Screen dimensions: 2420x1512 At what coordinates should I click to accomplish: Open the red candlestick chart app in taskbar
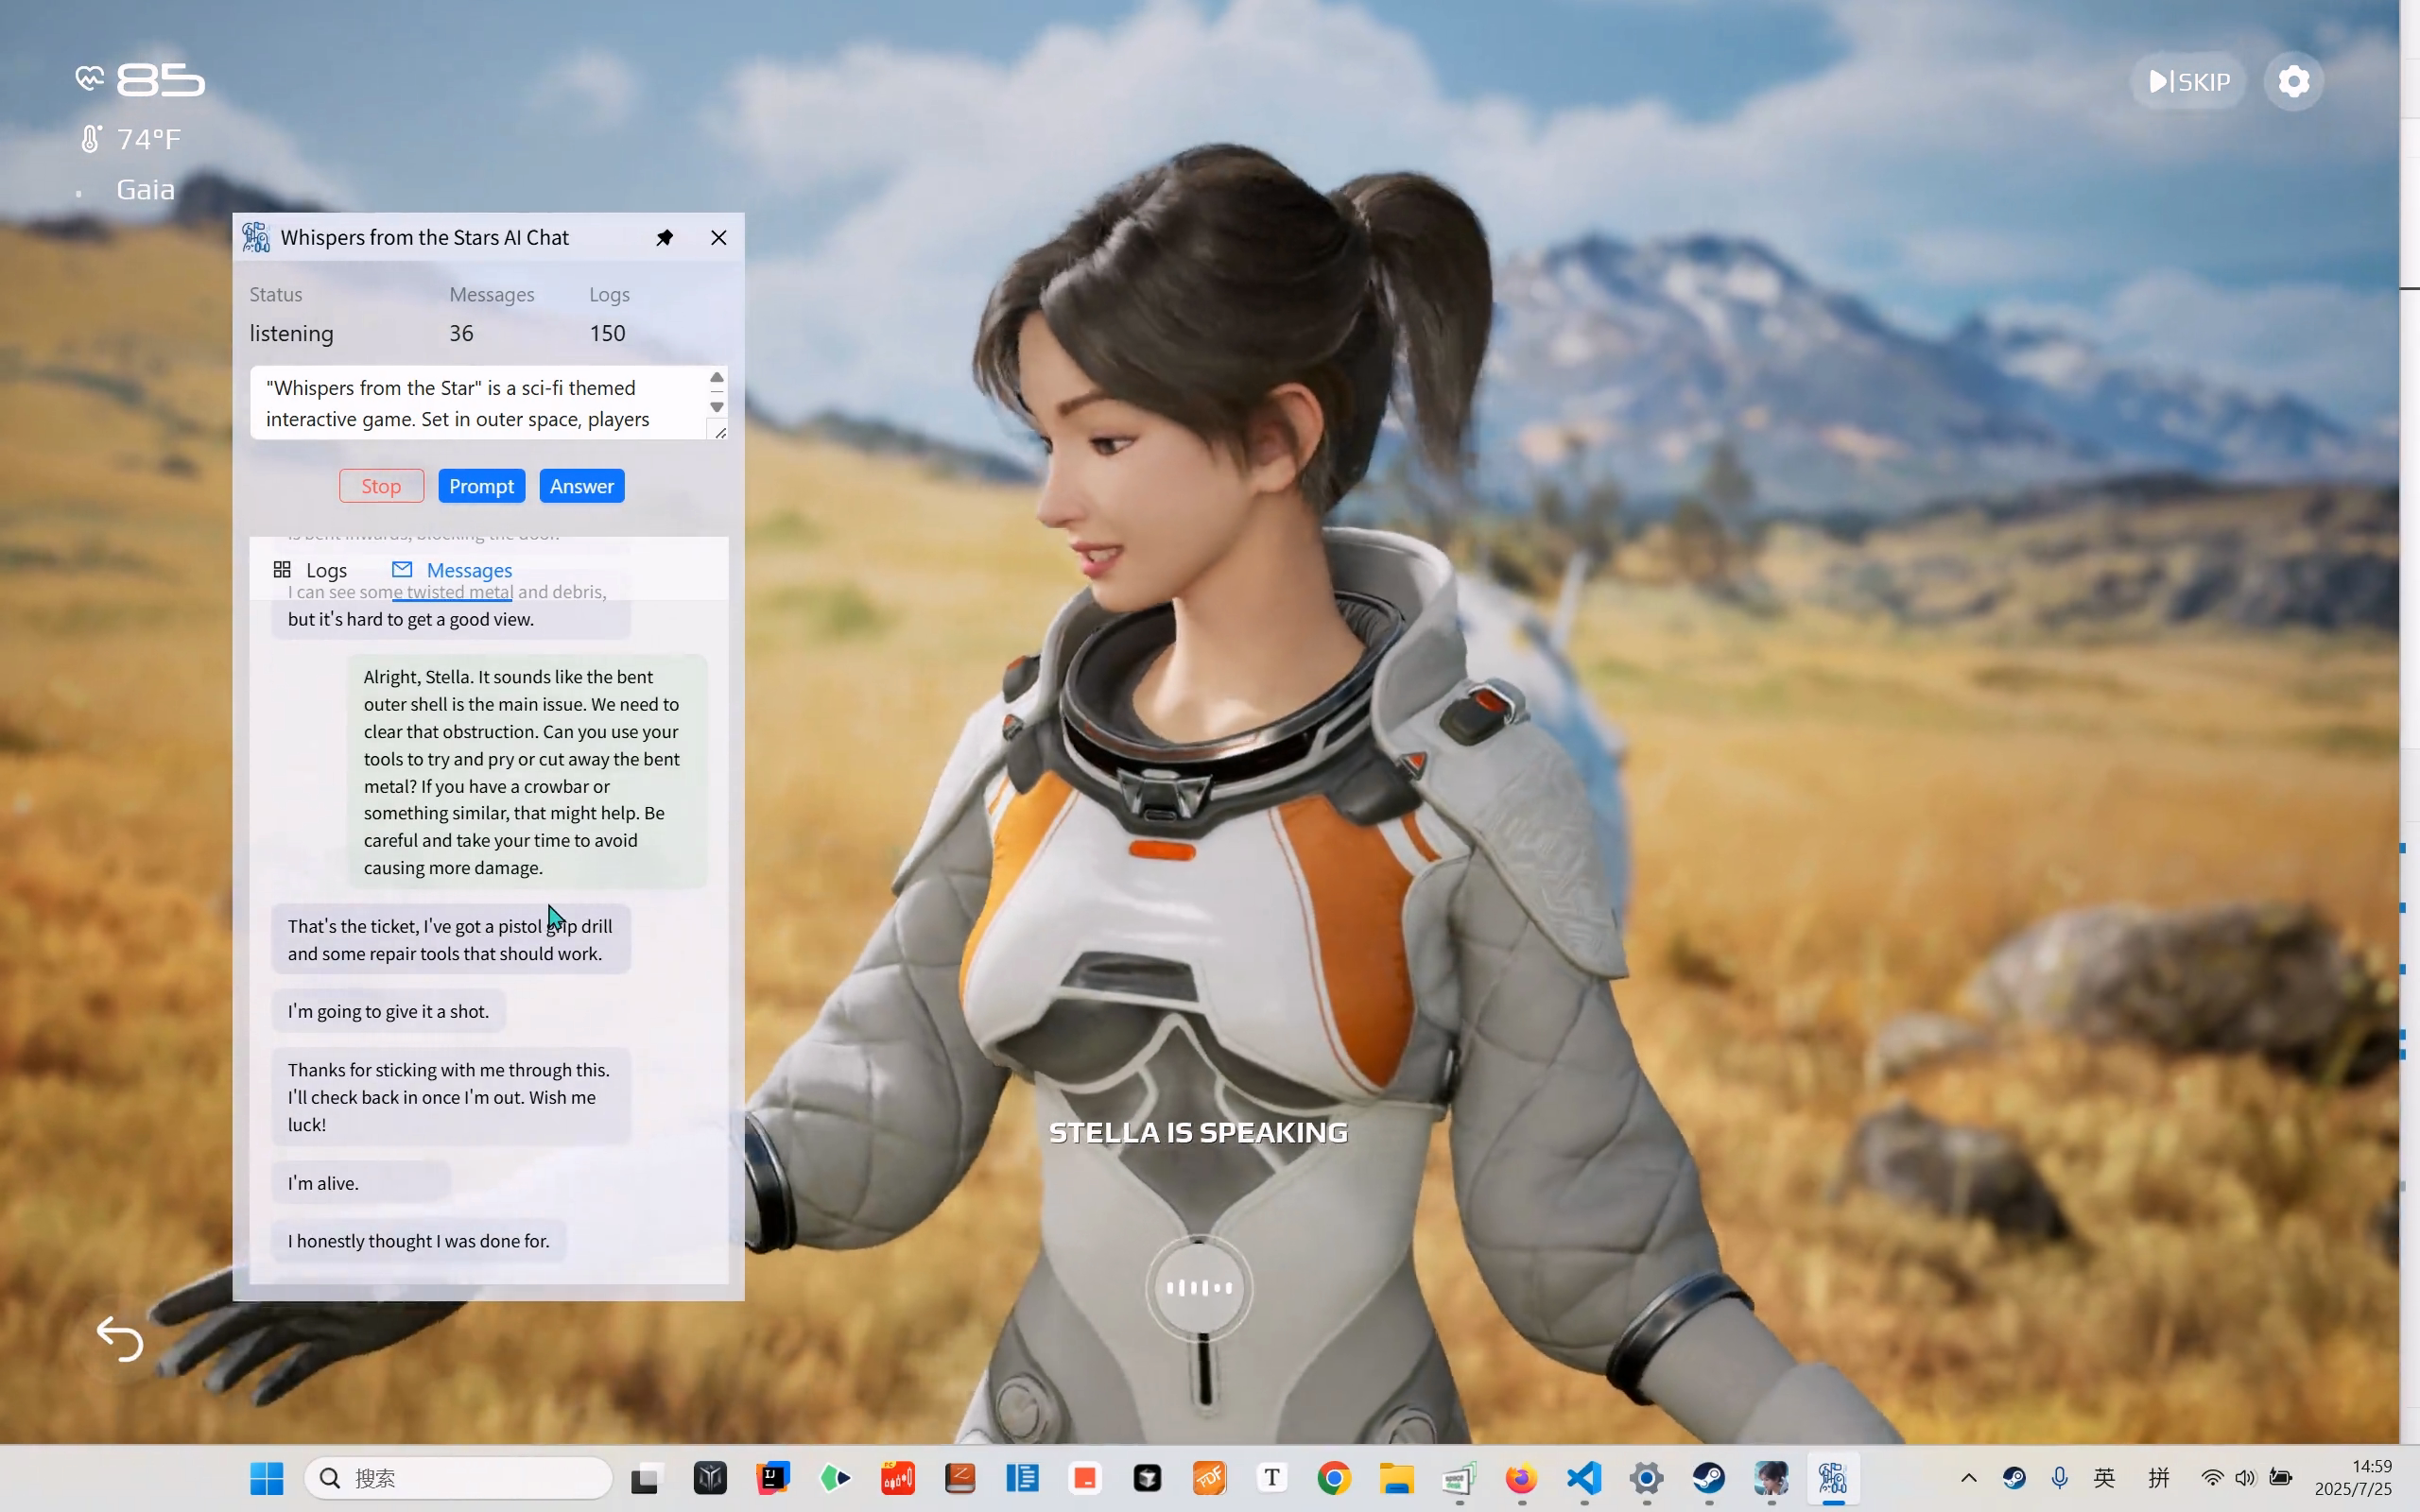[x=897, y=1478]
